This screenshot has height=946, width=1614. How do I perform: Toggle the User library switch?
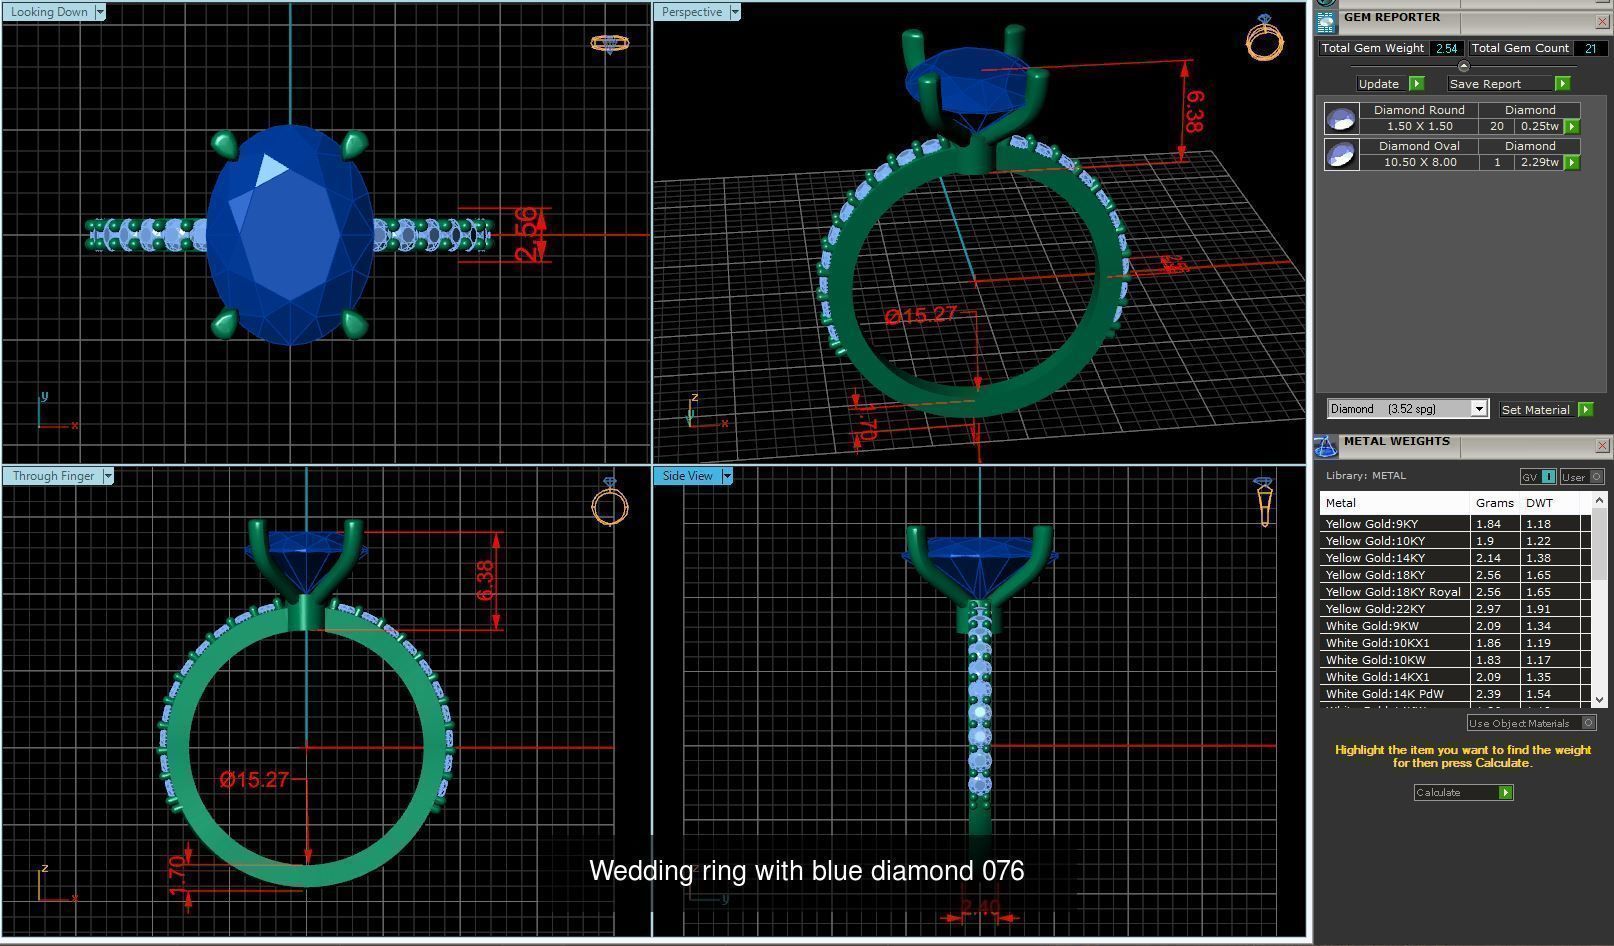click(1582, 477)
